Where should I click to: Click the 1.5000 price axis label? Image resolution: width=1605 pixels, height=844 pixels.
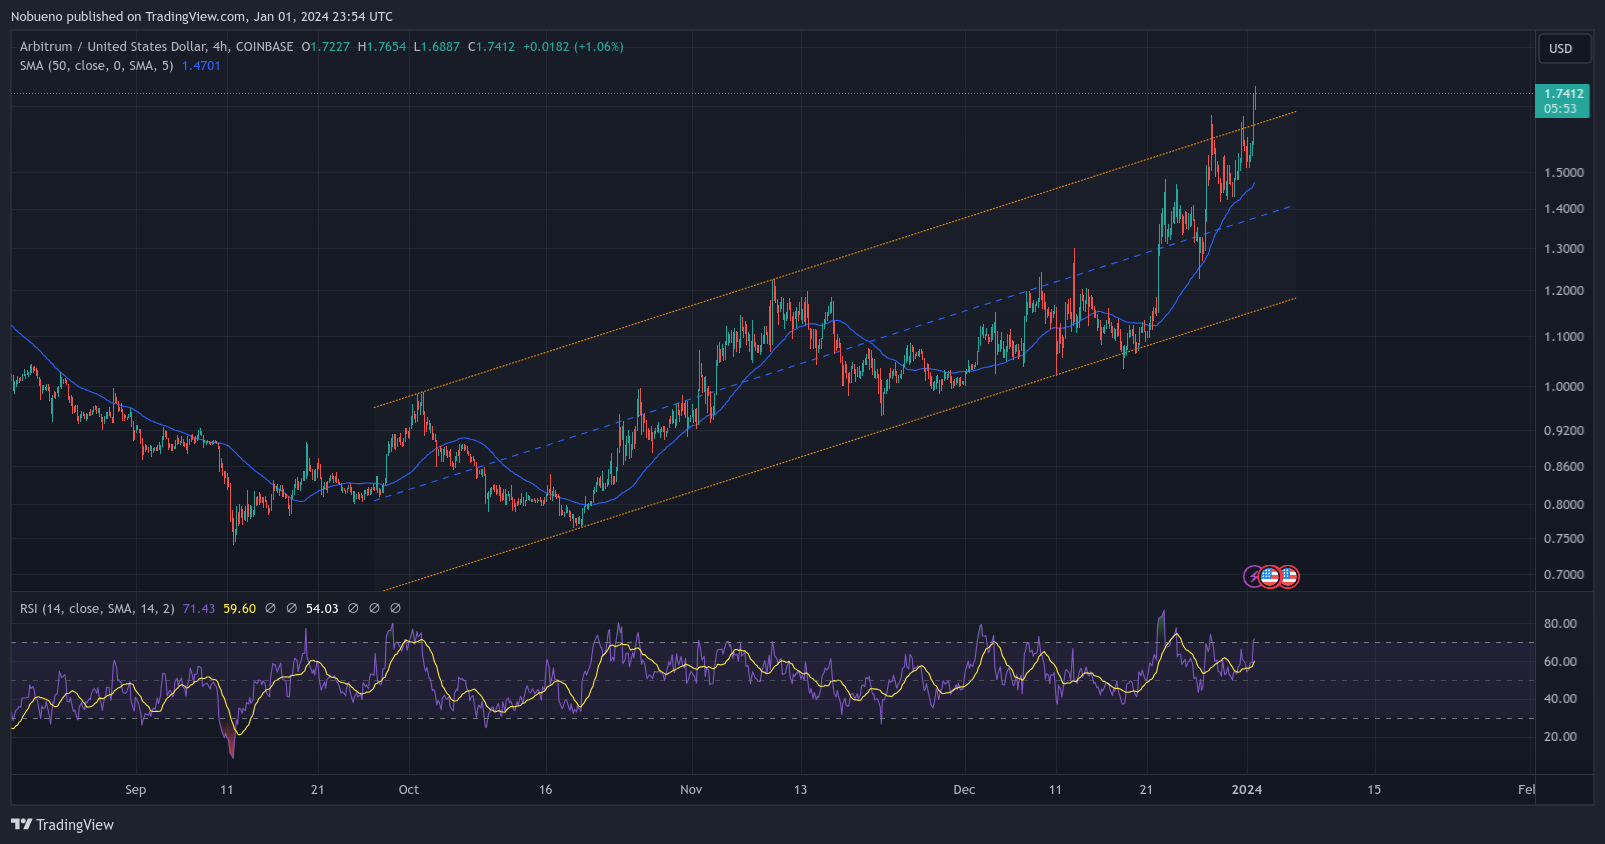[1564, 173]
